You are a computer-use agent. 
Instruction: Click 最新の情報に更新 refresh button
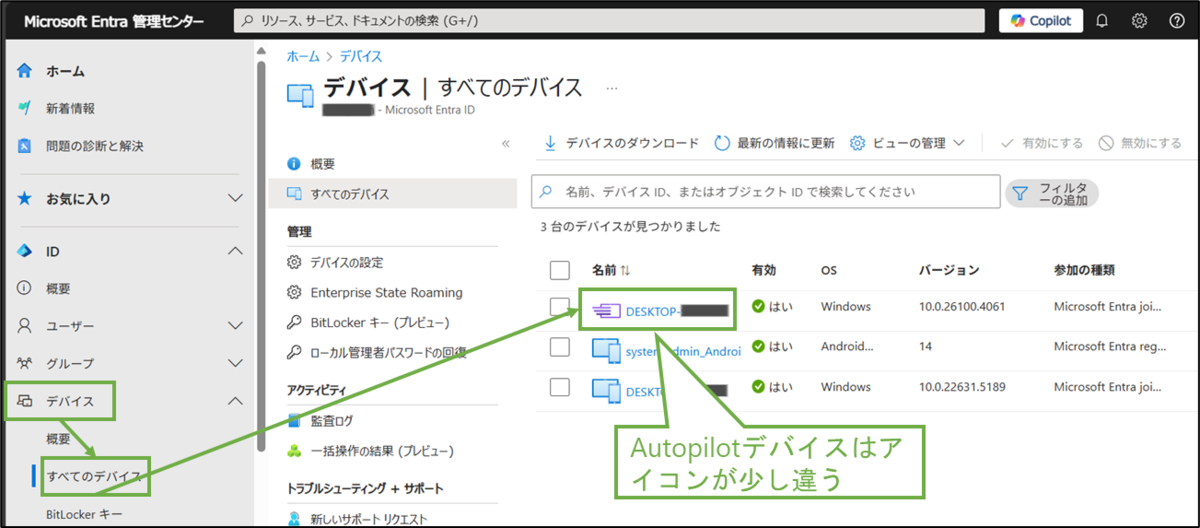775,143
